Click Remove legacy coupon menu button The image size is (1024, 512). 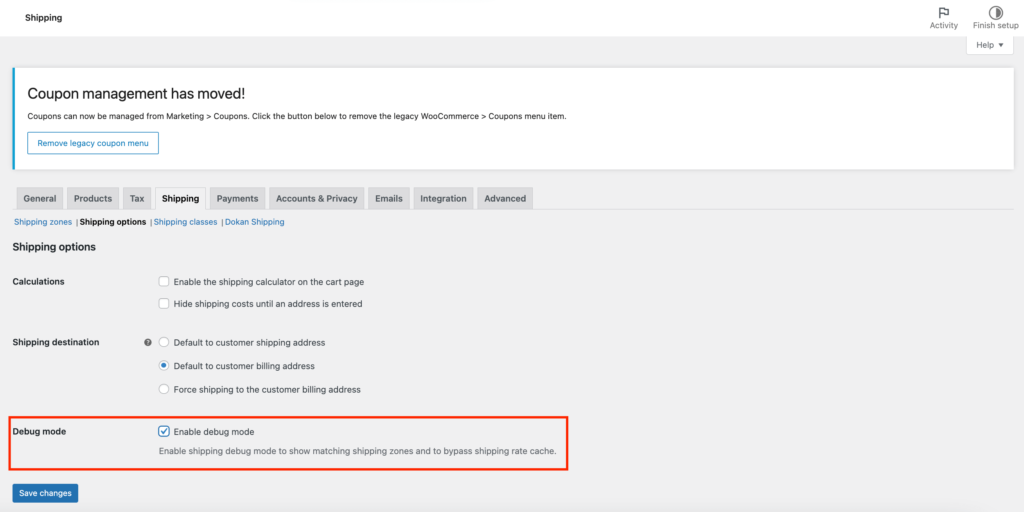[93, 143]
